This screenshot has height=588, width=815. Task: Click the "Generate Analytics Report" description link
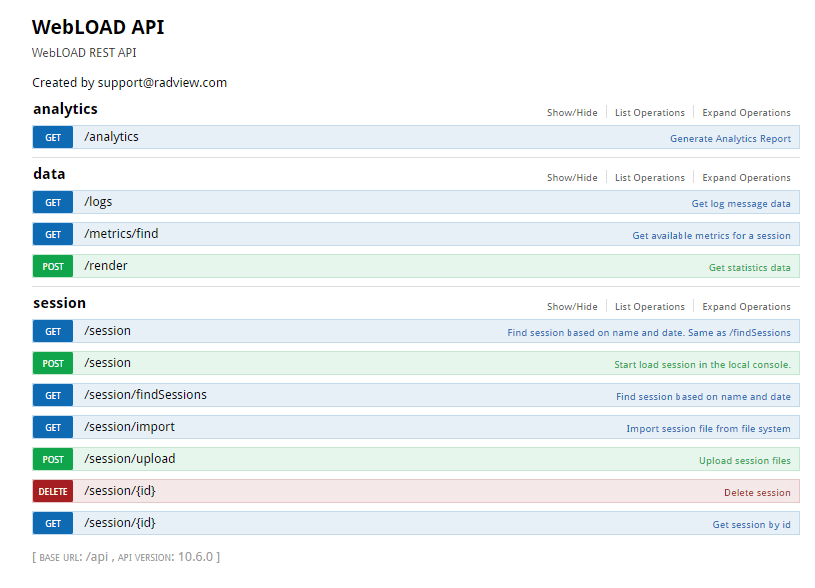coord(730,139)
